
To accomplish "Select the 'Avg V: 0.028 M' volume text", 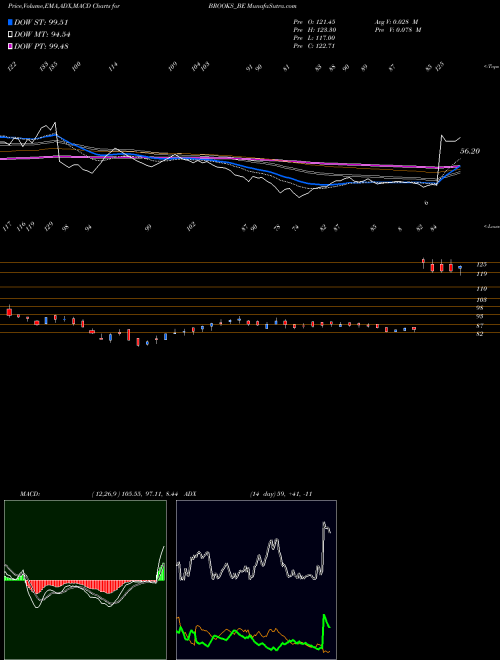I will [398, 22].
